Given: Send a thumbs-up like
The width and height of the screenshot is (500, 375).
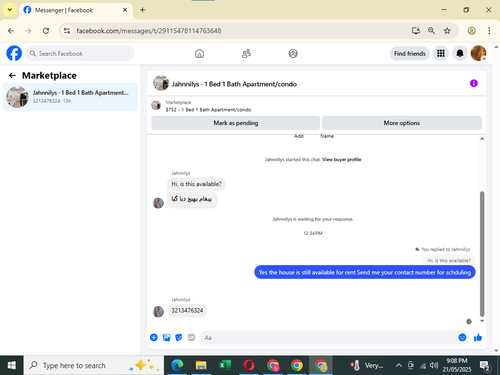Looking at the screenshot, I should [478, 337].
